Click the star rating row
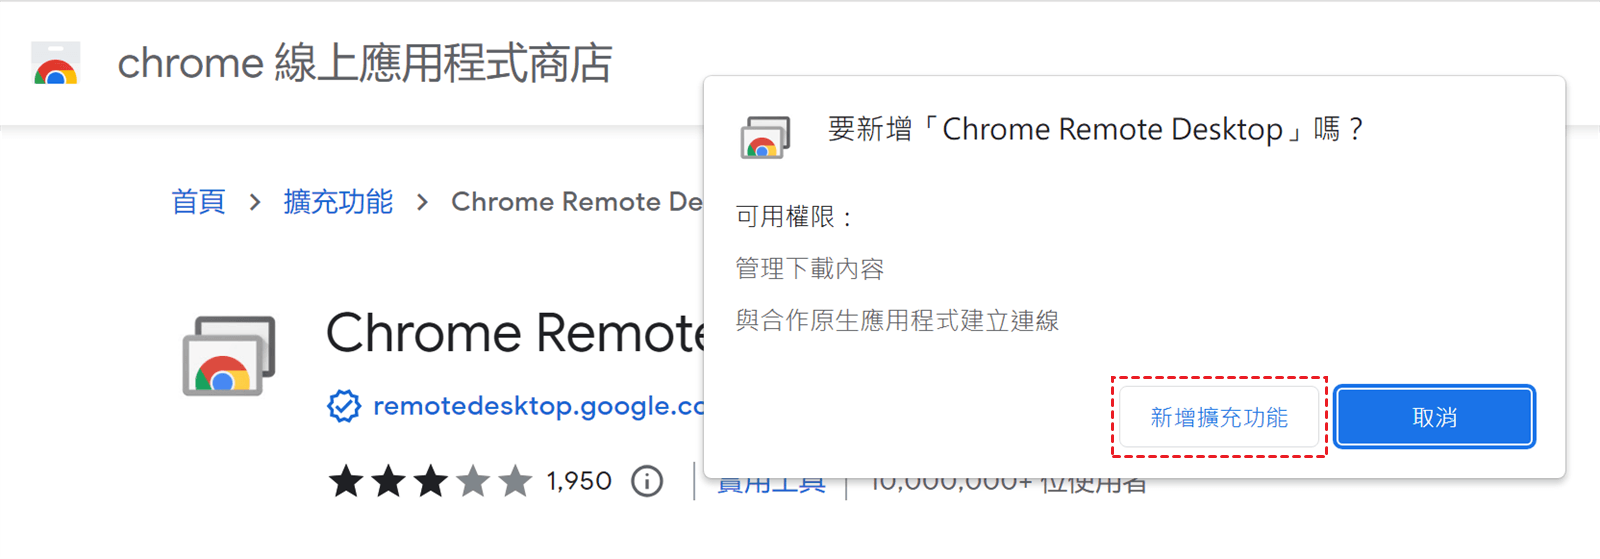The width and height of the screenshot is (1600, 559). pyautogui.click(x=431, y=481)
